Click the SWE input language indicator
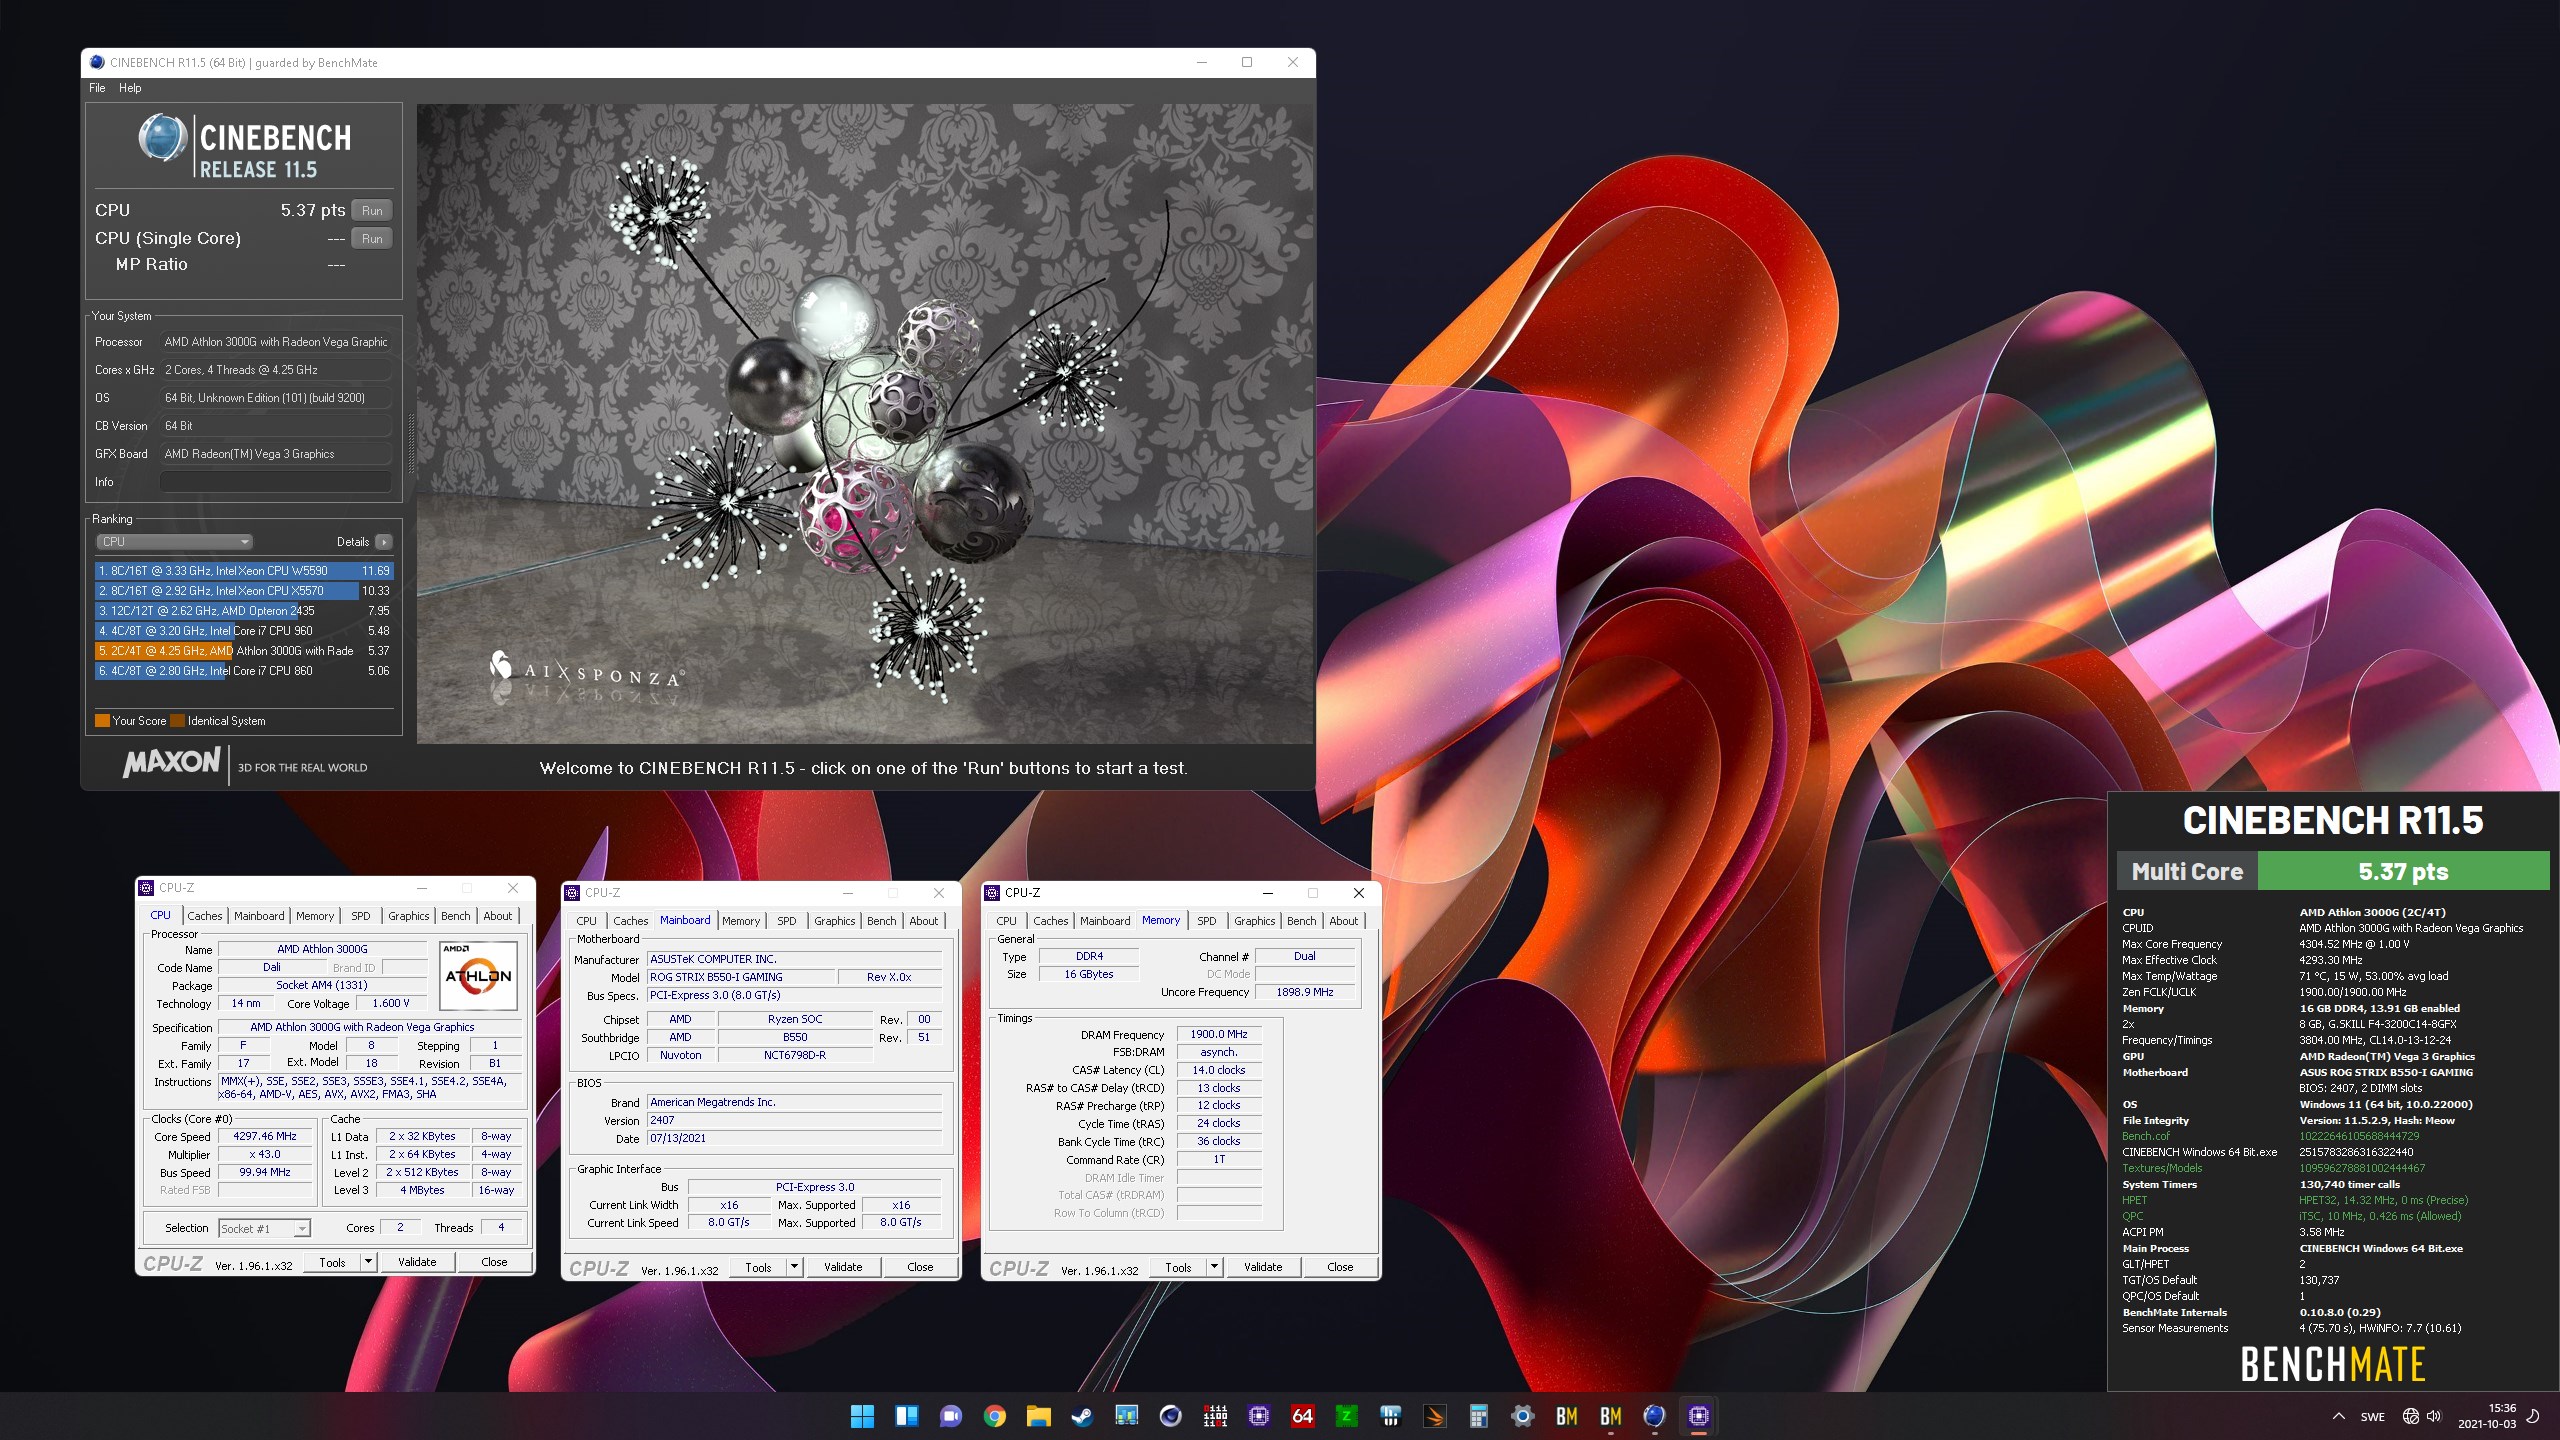The width and height of the screenshot is (2560, 1440). click(x=2372, y=1417)
